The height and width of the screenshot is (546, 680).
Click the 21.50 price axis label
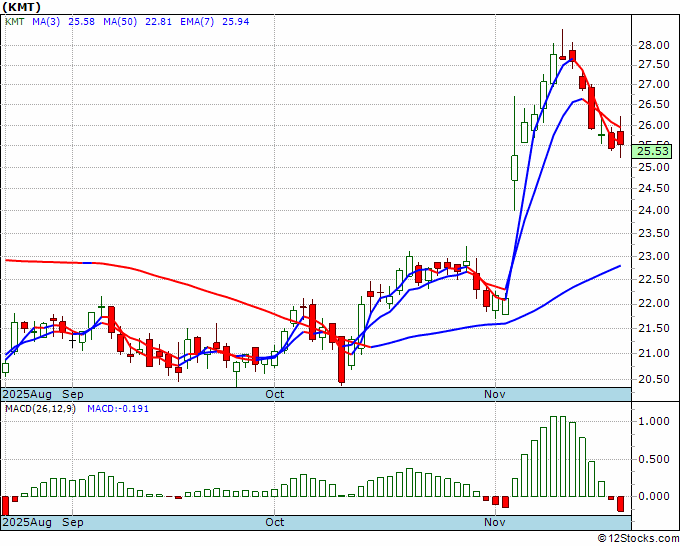[x=654, y=328]
